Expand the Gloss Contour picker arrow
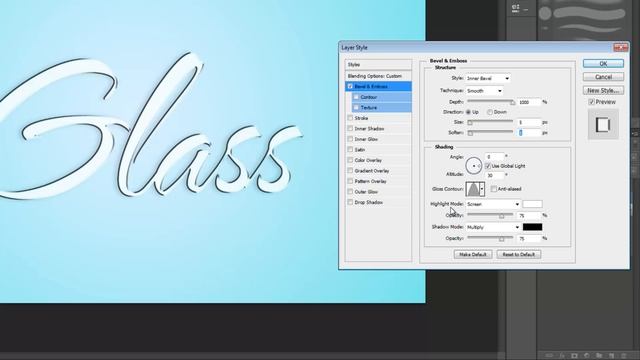 [x=482, y=189]
